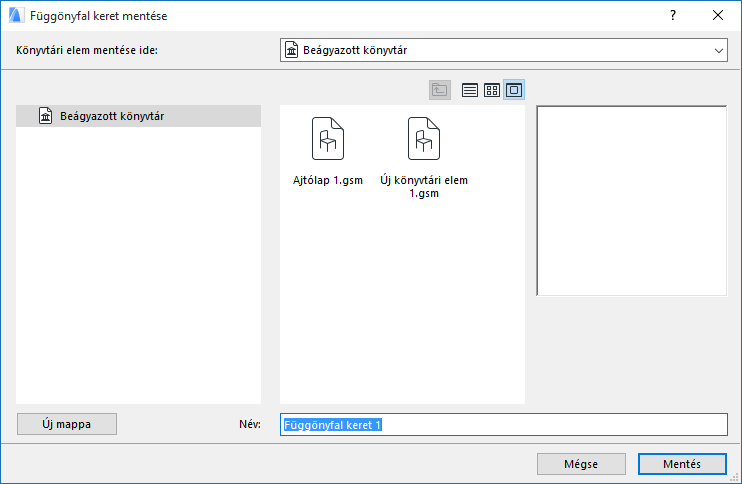Image resolution: width=742 pixels, height=484 pixels.
Task: Click the Mégse button
Action: [x=581, y=464]
